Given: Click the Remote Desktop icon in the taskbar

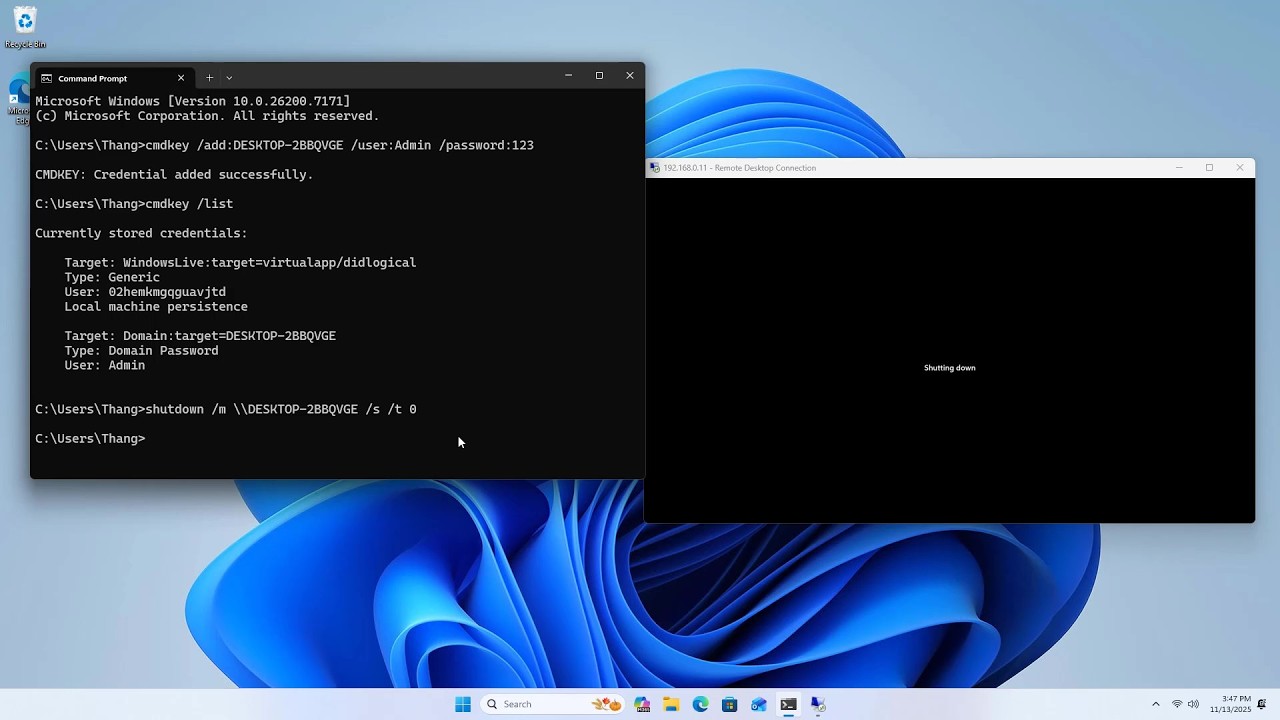Looking at the screenshot, I should 818,704.
